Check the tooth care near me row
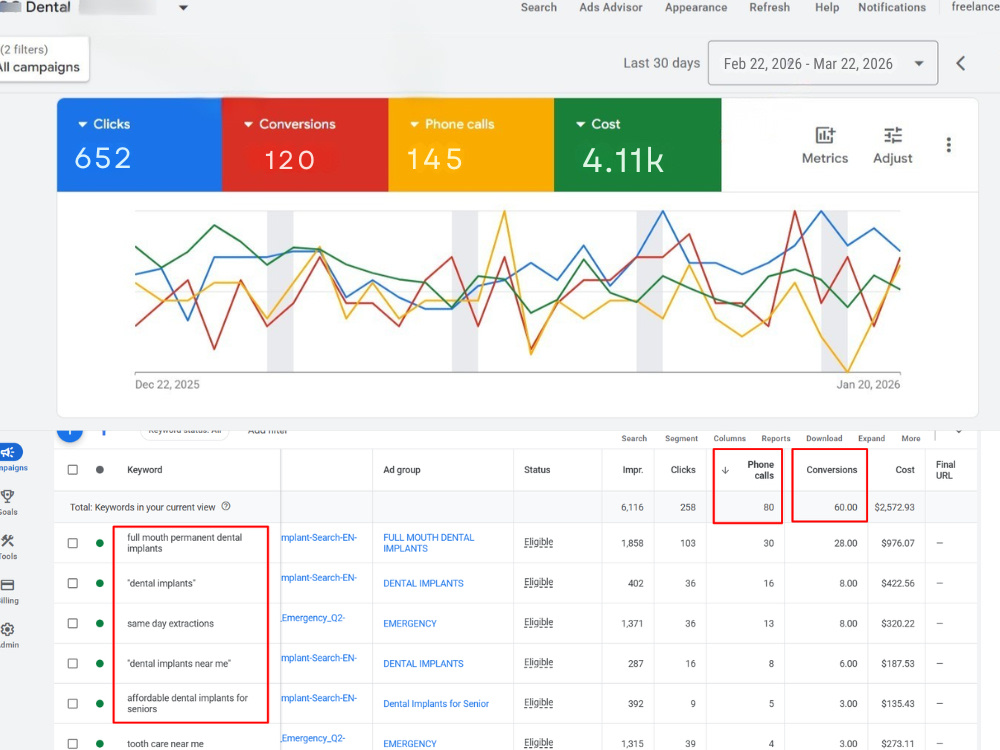1000x750 pixels. 73,744
